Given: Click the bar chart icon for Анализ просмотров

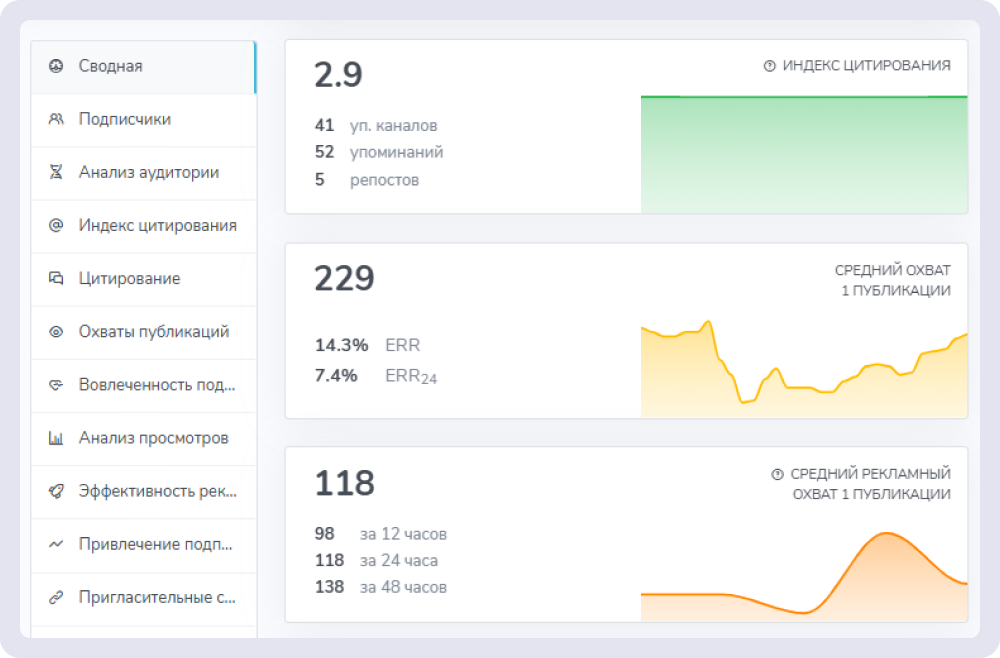Looking at the screenshot, I should point(56,438).
